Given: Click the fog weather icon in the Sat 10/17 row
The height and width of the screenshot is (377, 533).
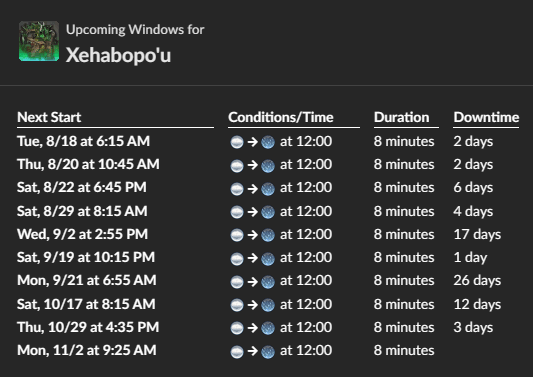Looking at the screenshot, I should click(237, 305).
